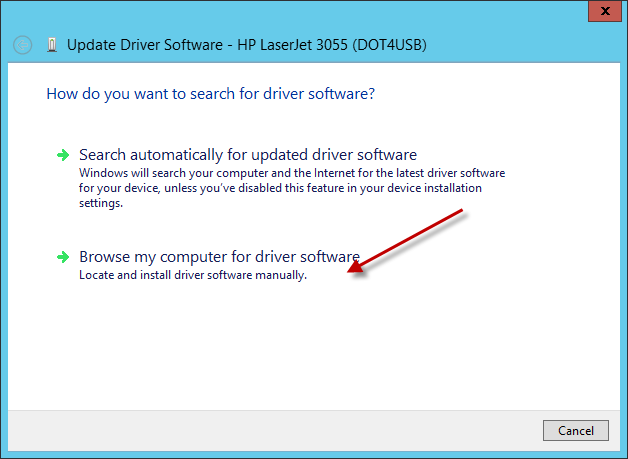Select "Search automatically for updated driver software"

[x=247, y=155]
